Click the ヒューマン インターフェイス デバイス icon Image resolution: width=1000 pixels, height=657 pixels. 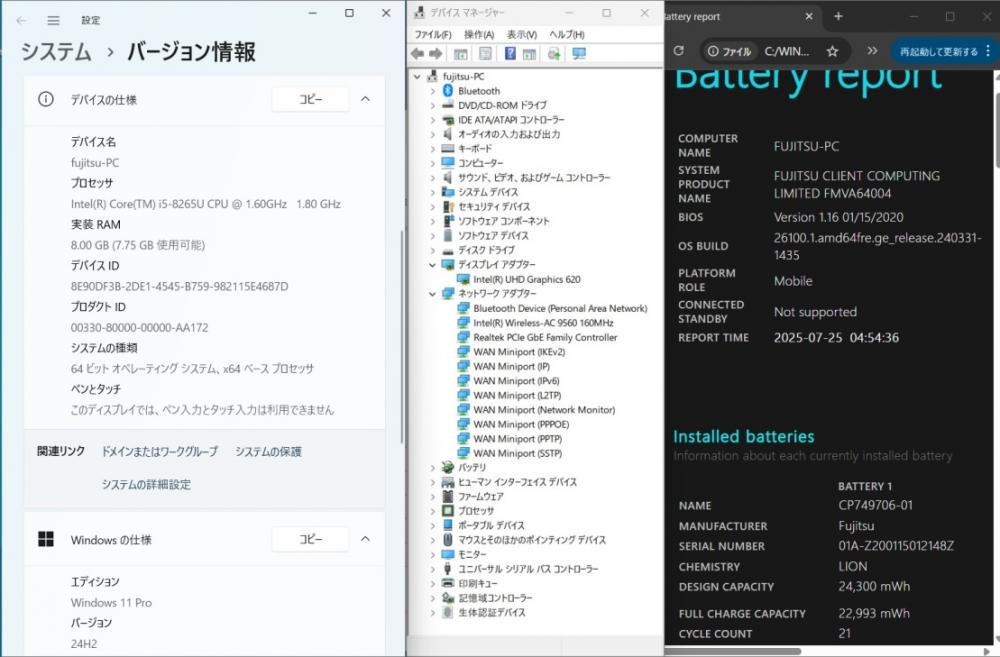[448, 482]
